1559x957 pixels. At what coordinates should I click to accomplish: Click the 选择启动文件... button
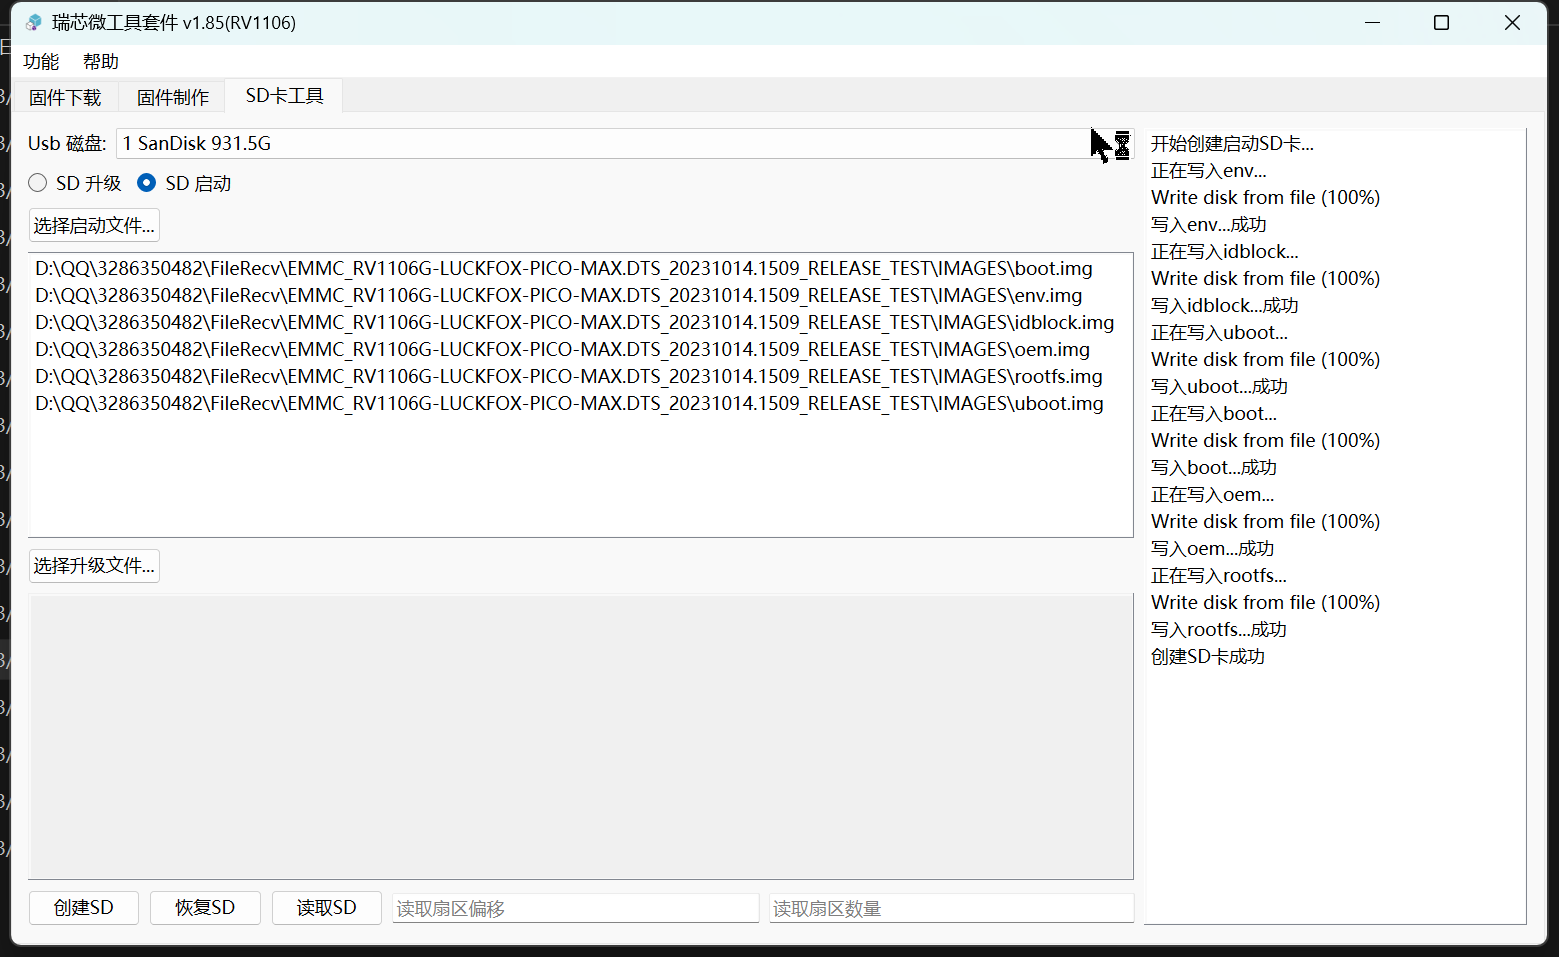click(94, 226)
